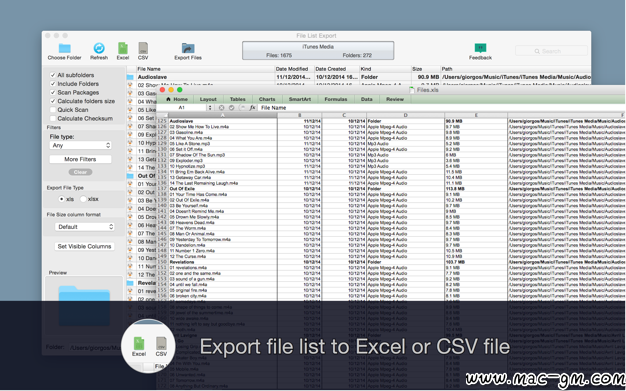Viewport: 626px width, 391px height.
Task: Click the Path column header
Action: coord(515,69)
